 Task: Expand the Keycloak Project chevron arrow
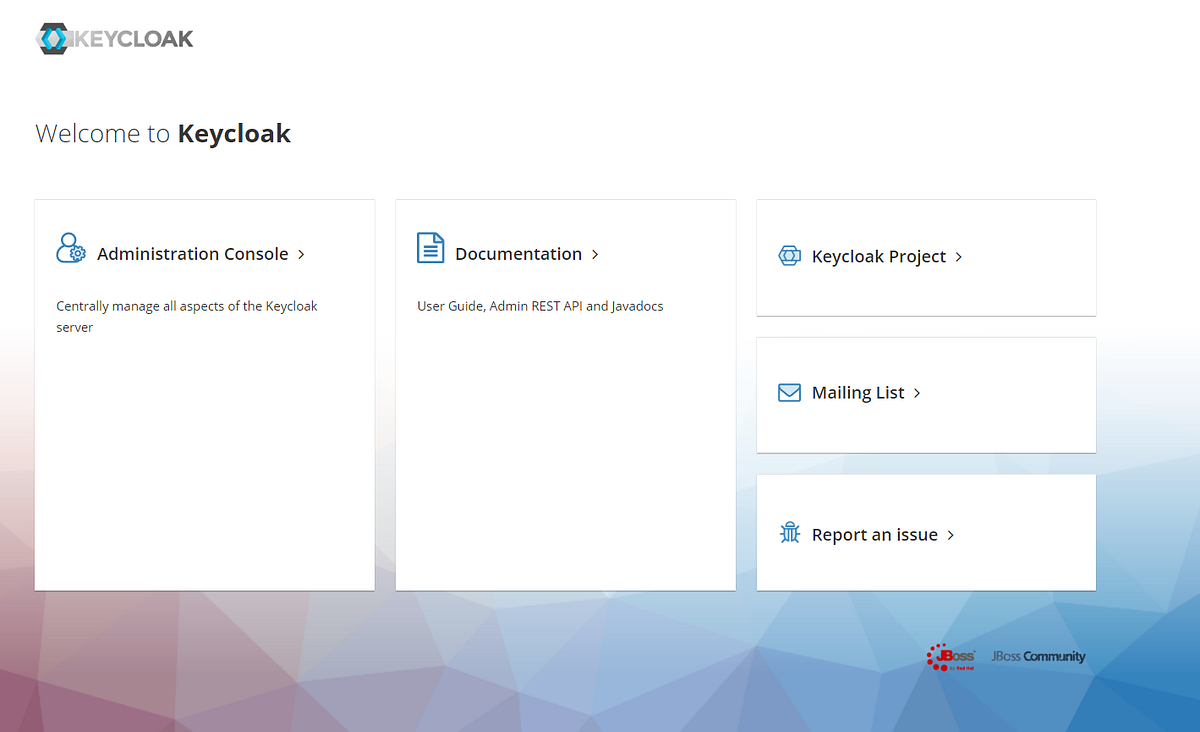[x=958, y=257]
